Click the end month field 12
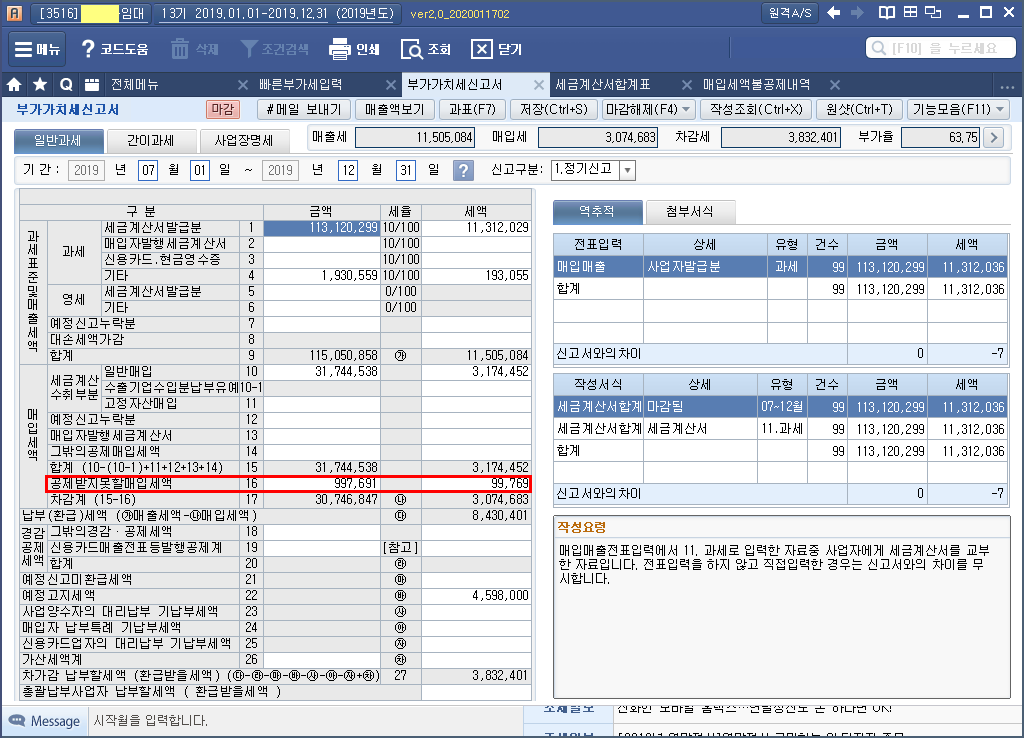Viewport: 1024px width, 738px height. coord(348,170)
